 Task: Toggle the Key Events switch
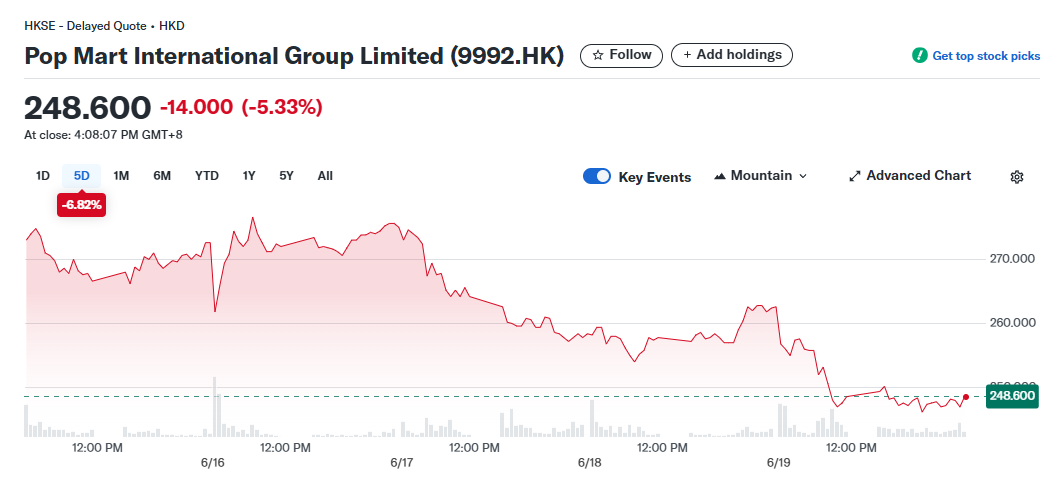[x=597, y=176]
